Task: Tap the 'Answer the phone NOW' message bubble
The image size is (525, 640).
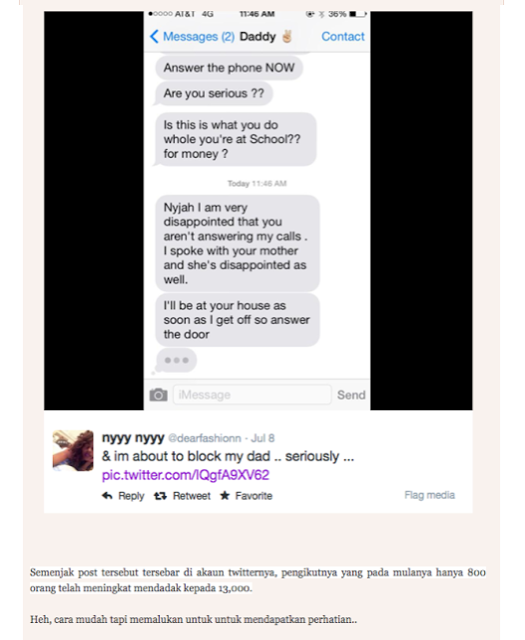Action: pos(229,68)
